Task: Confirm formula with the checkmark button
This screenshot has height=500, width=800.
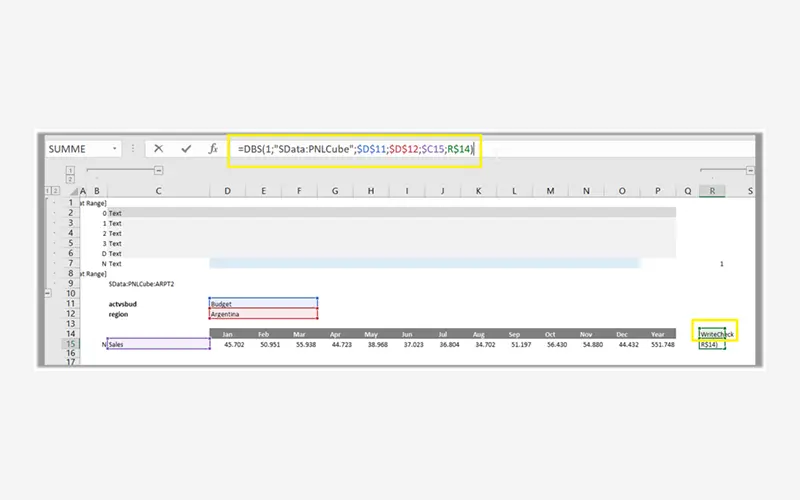Action: (x=185, y=148)
